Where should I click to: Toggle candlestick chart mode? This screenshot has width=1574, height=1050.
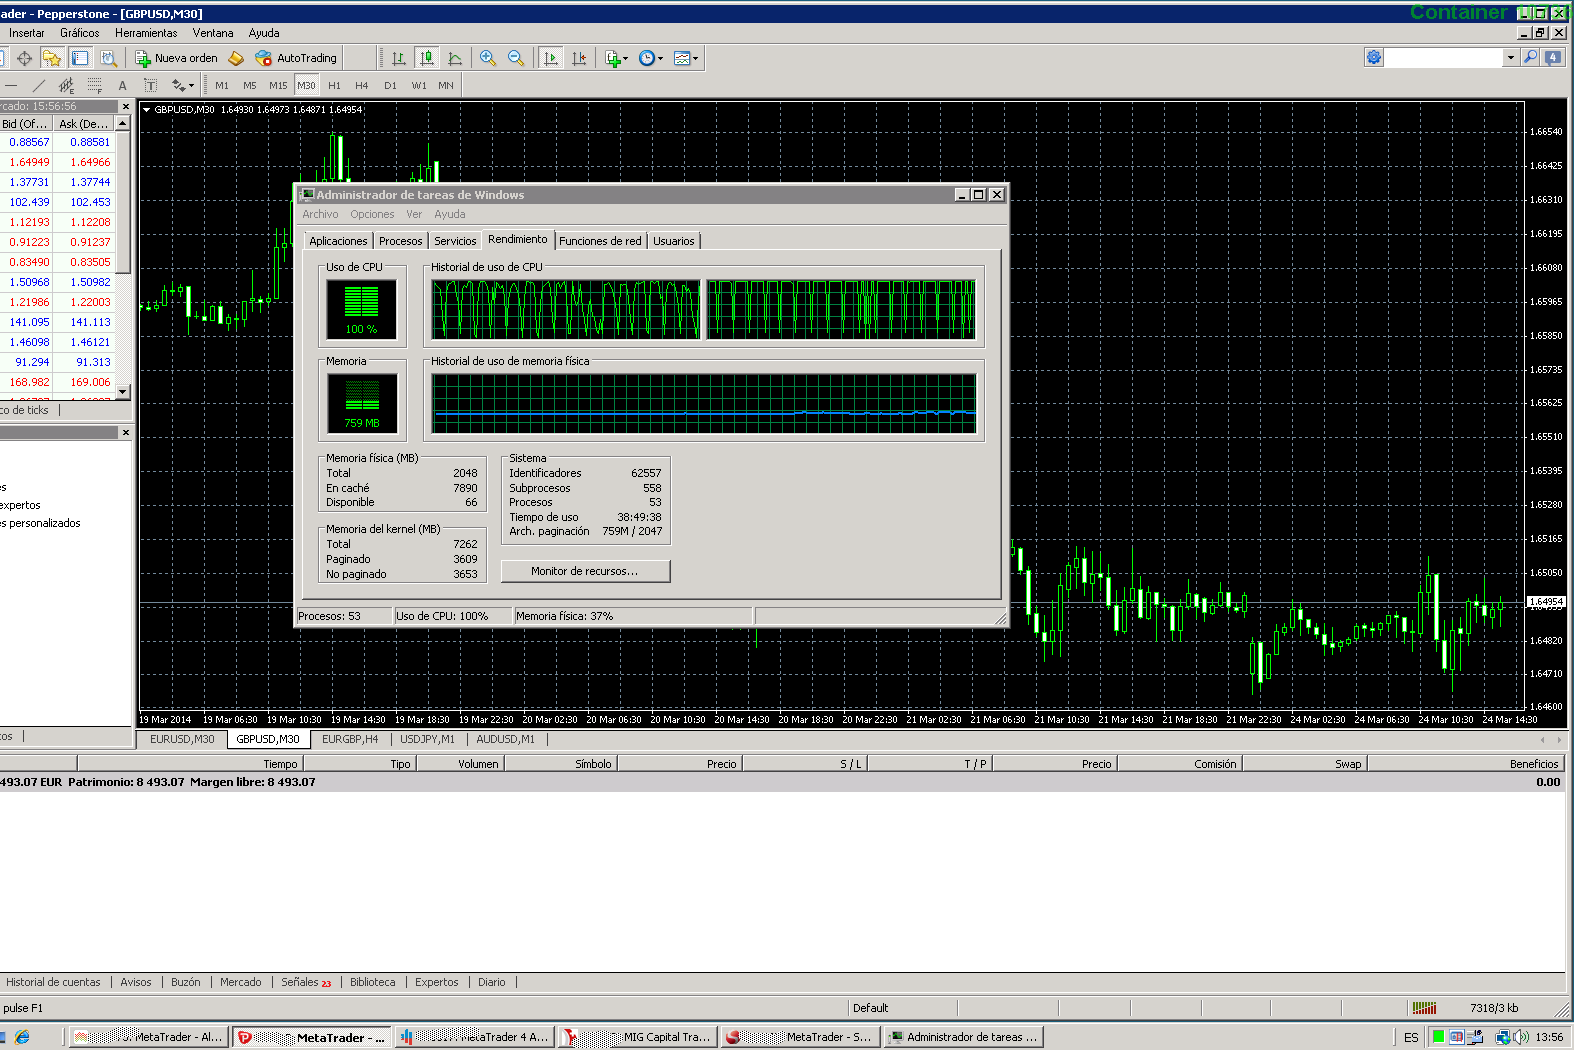(x=427, y=58)
